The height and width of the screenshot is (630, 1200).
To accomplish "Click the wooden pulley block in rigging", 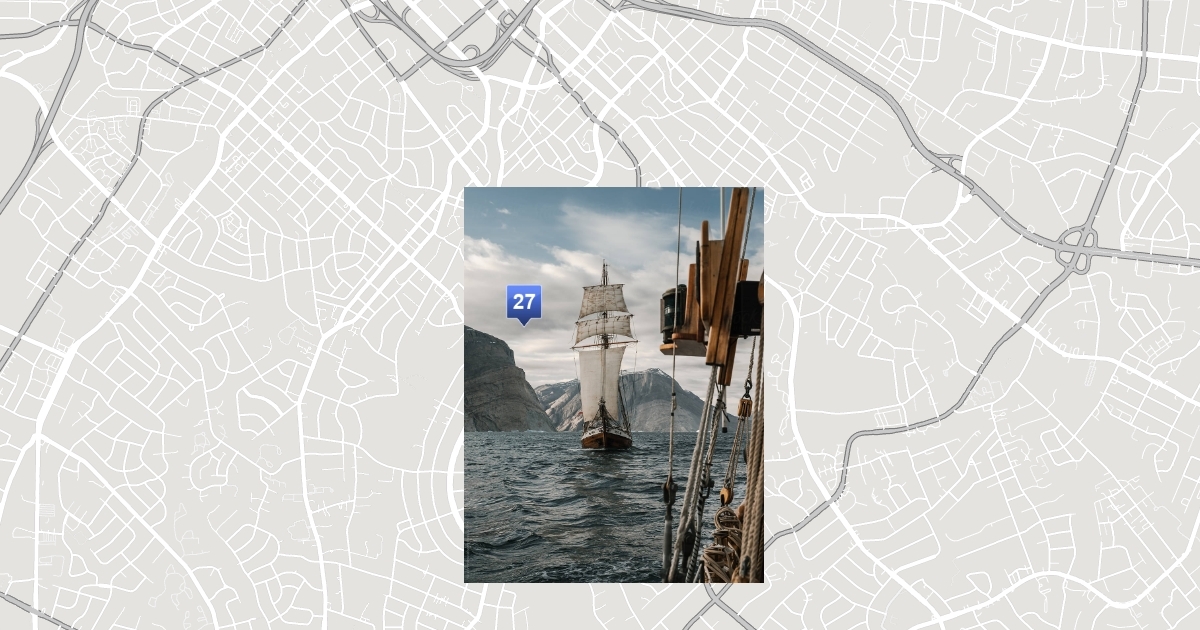I will pos(744,405).
